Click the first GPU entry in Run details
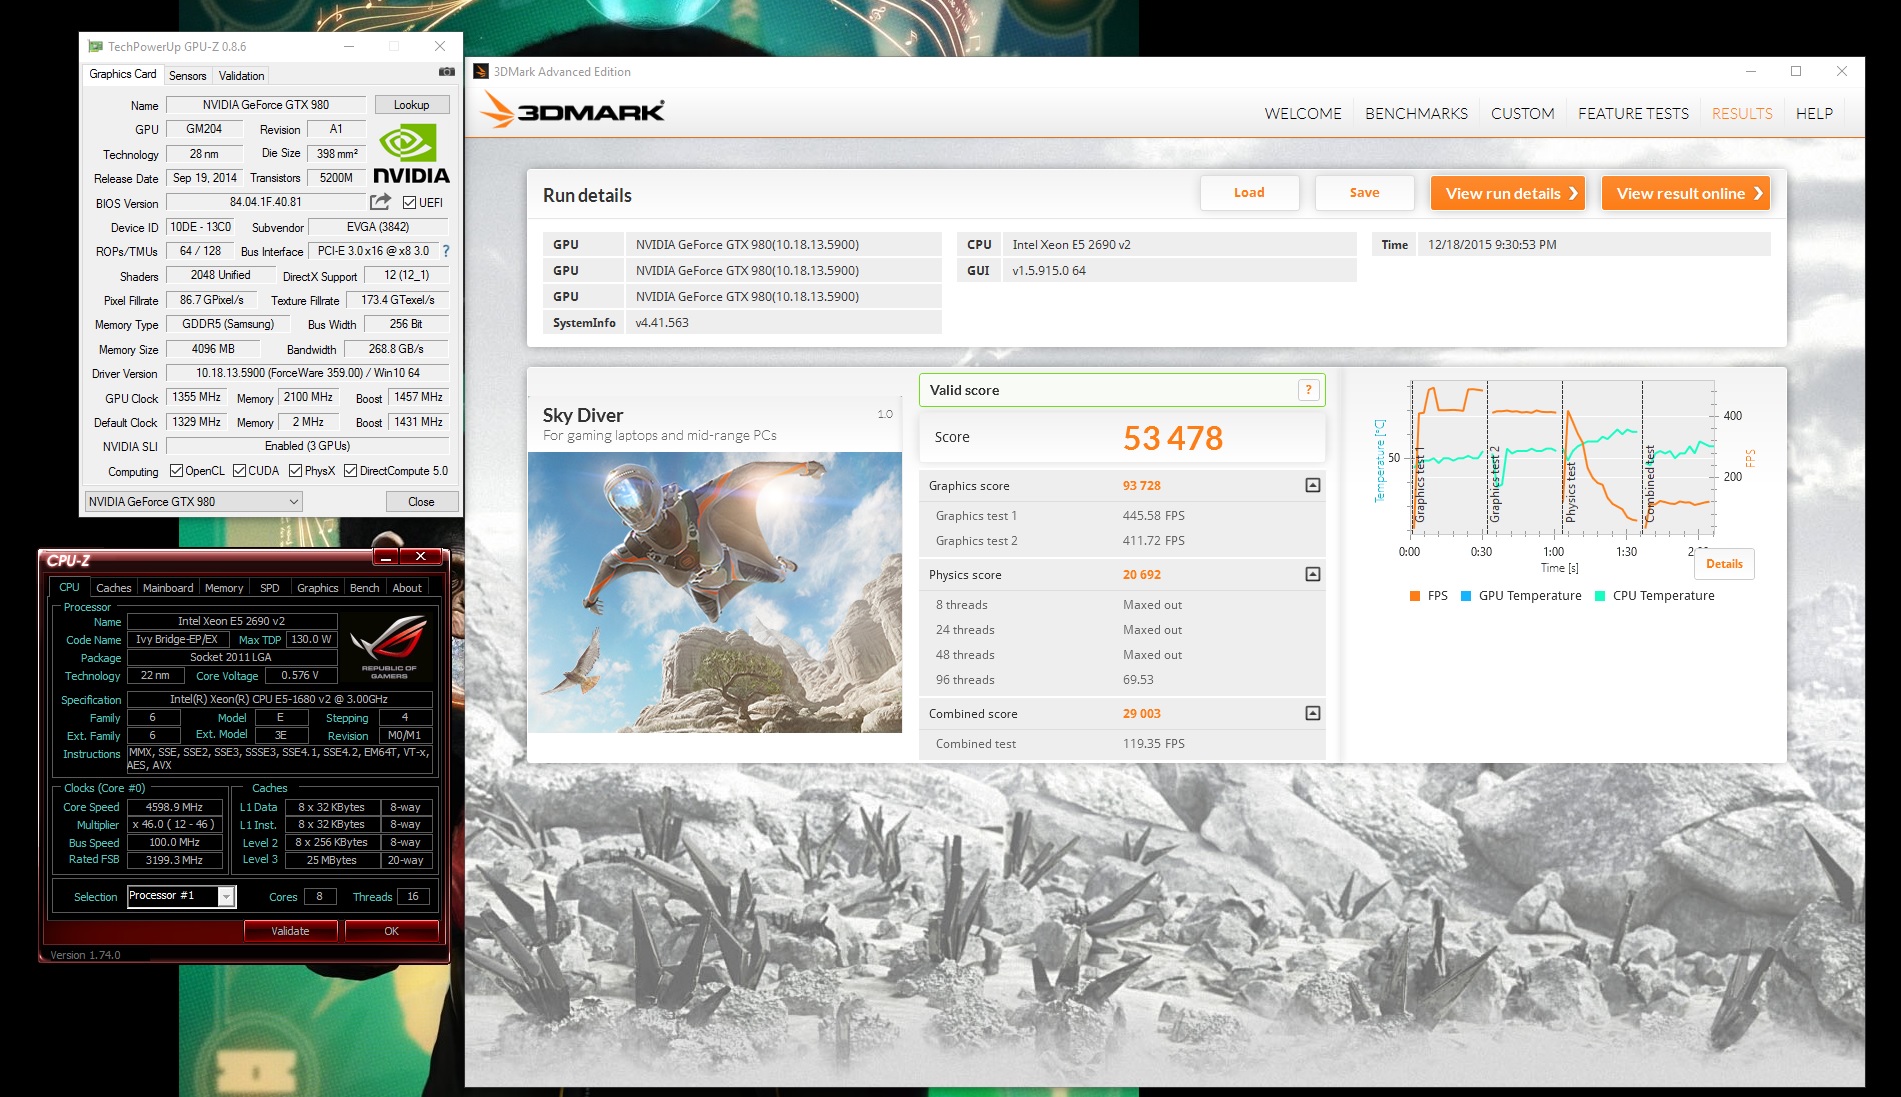 (x=742, y=244)
